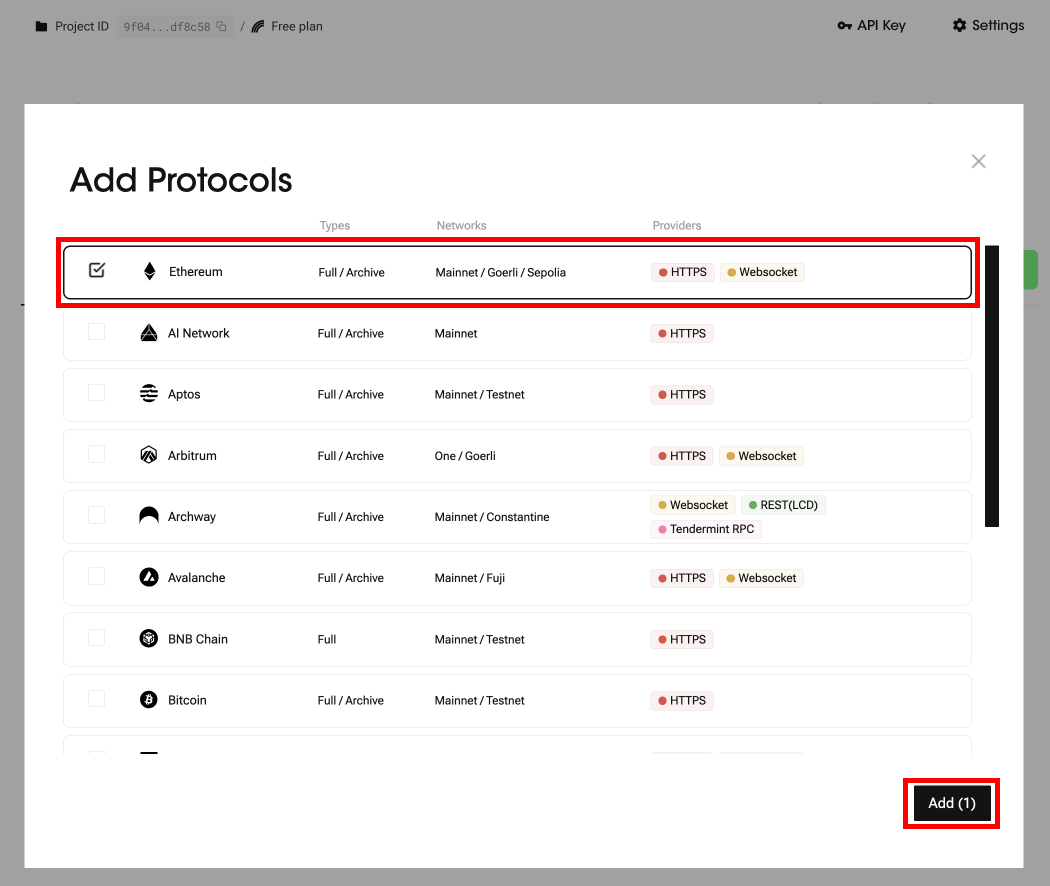1050x886 pixels.
Task: Click BNB Chain's 'Full' type text
Action: tap(327, 640)
